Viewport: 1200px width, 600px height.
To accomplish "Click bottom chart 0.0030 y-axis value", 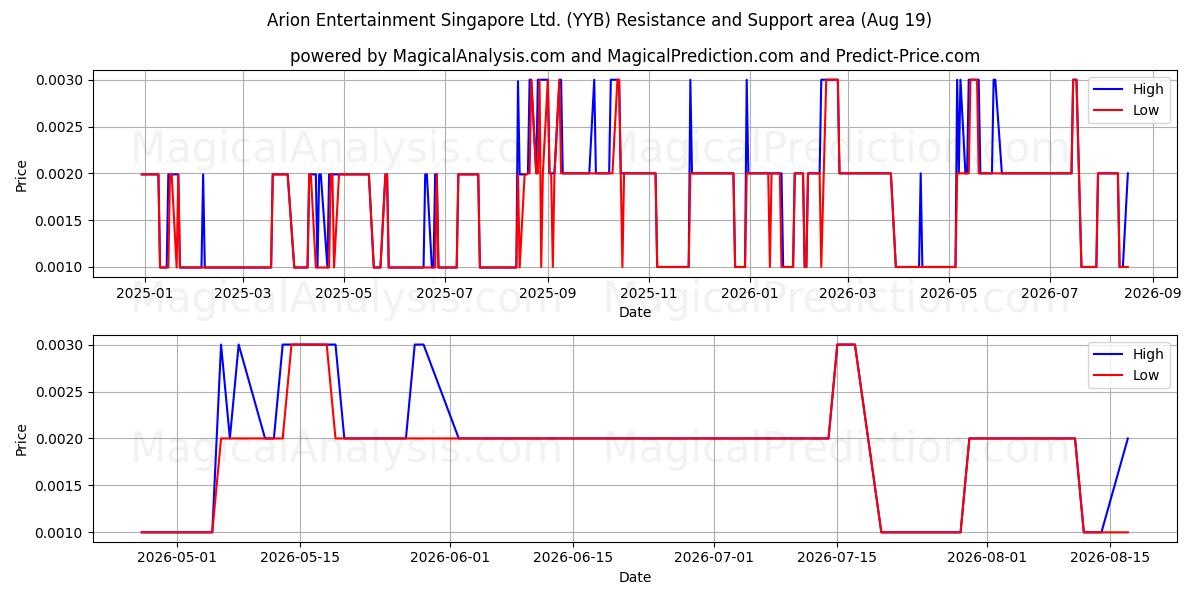I will (61, 345).
